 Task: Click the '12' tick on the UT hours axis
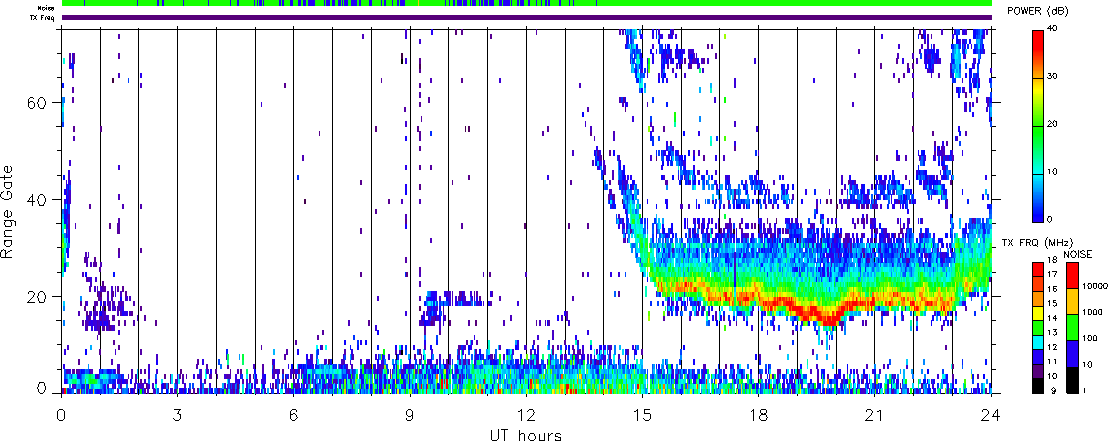[526, 414]
